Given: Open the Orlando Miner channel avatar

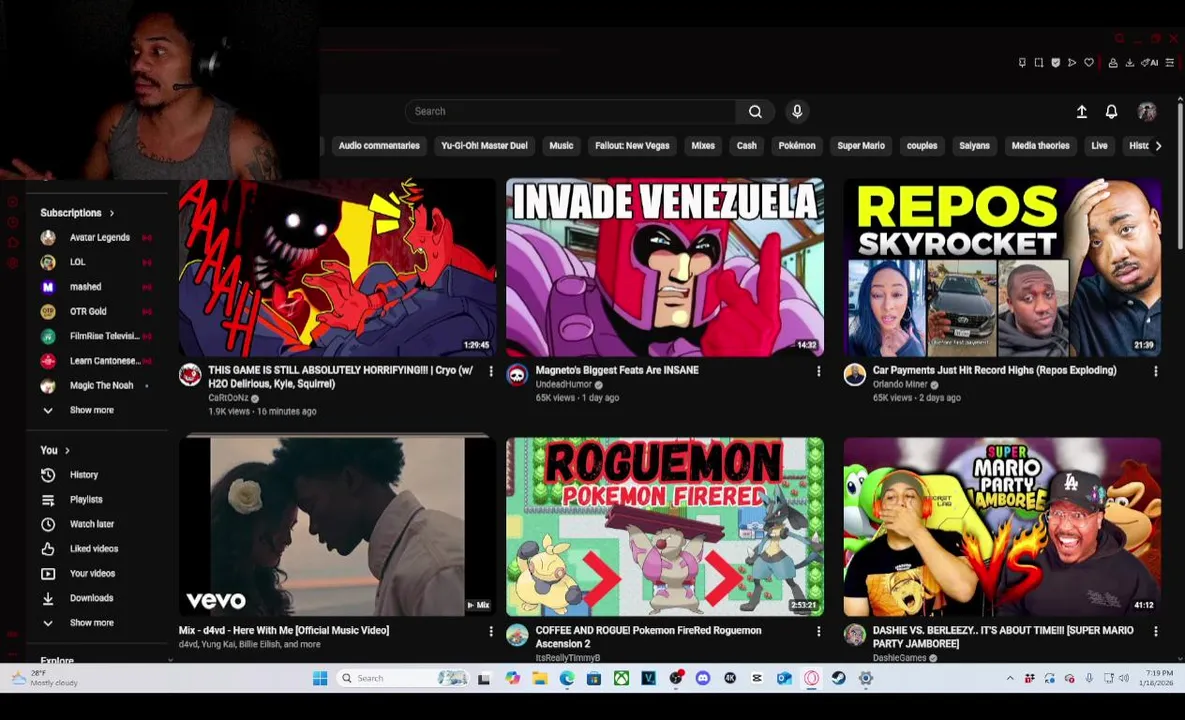Looking at the screenshot, I should [855, 374].
